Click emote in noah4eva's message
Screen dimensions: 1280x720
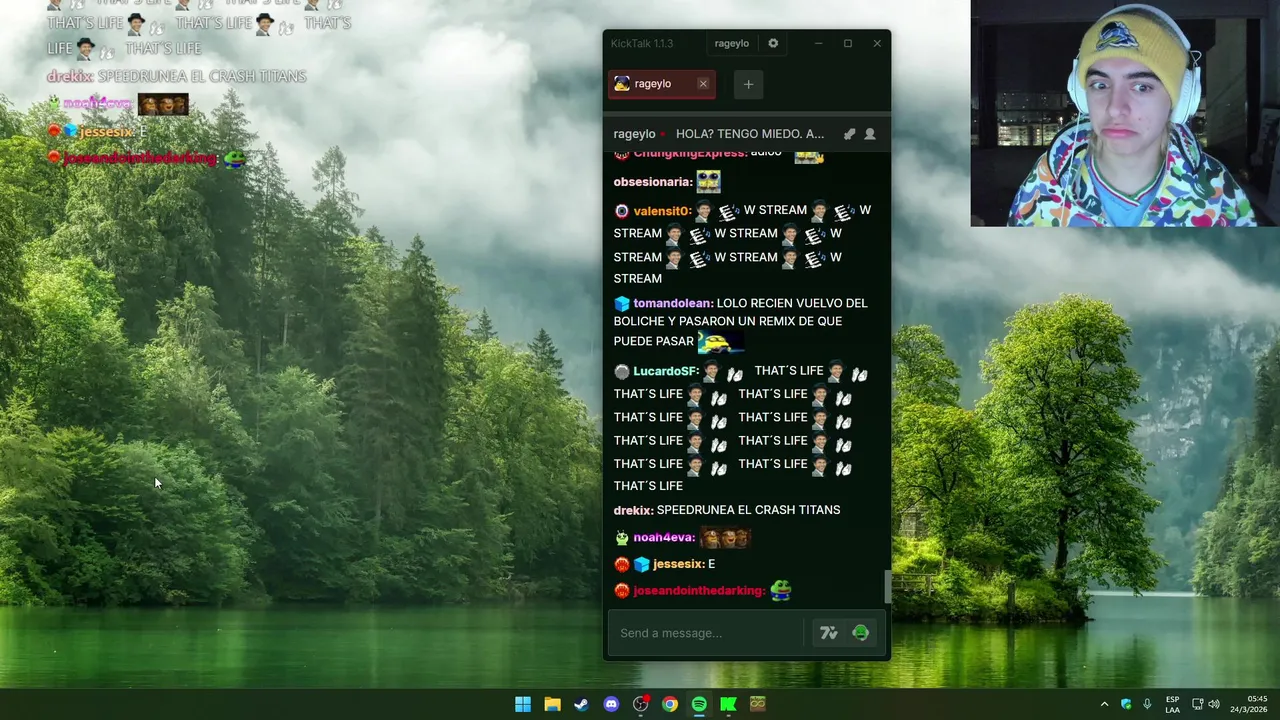click(725, 538)
